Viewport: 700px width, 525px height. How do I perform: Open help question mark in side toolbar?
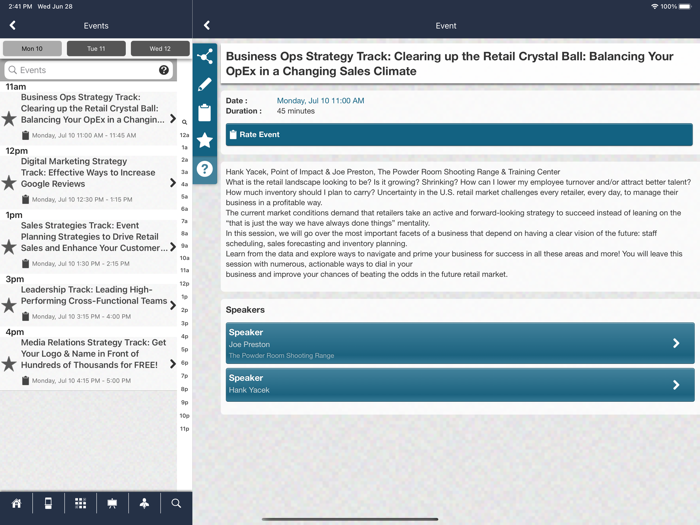(205, 169)
